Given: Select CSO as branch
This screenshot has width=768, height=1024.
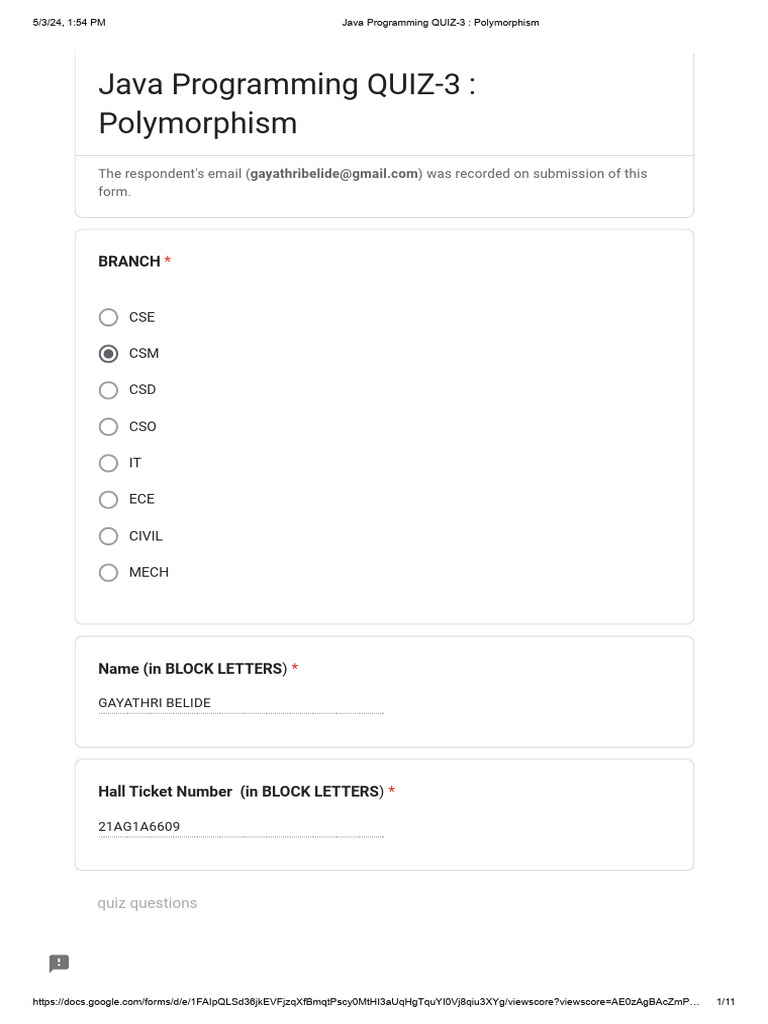Looking at the screenshot, I should coord(108,426).
